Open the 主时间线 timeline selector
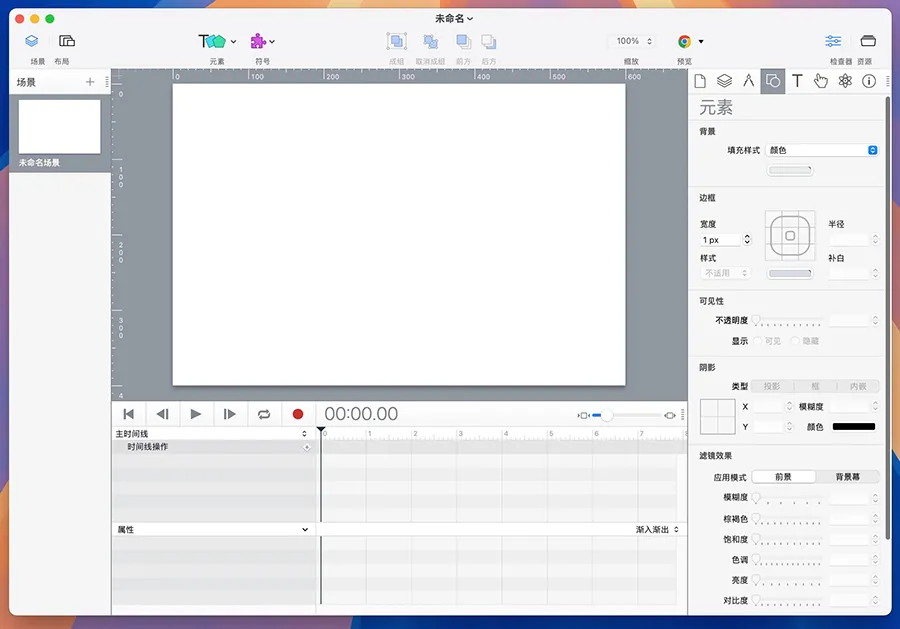 [211, 434]
